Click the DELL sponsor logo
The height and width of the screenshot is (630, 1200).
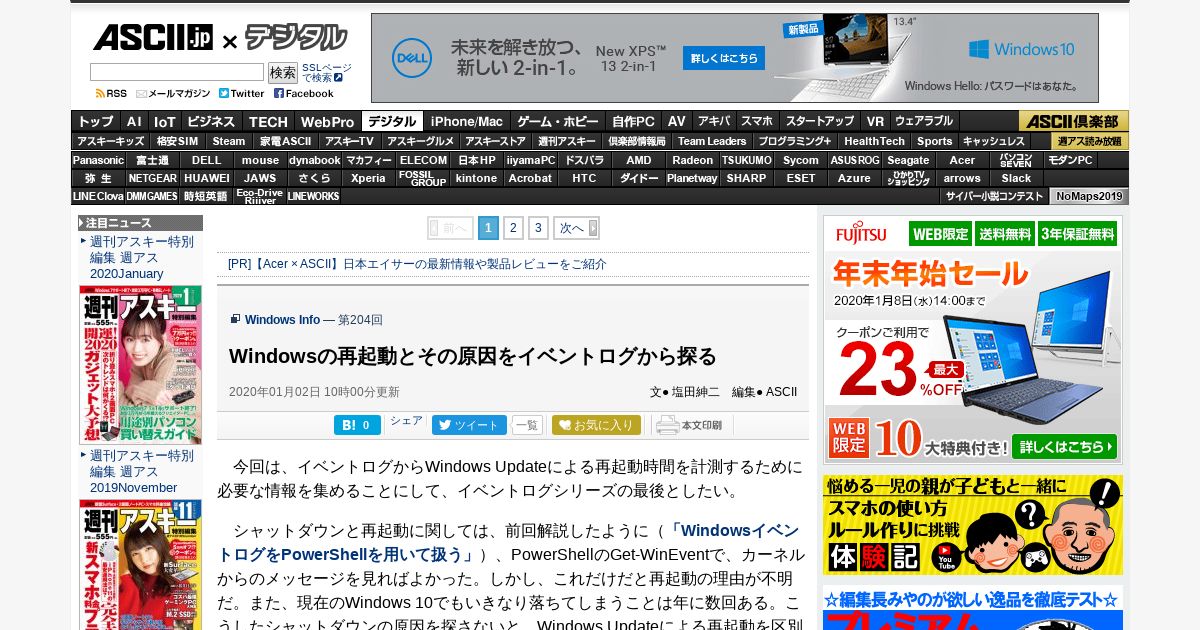(x=207, y=160)
